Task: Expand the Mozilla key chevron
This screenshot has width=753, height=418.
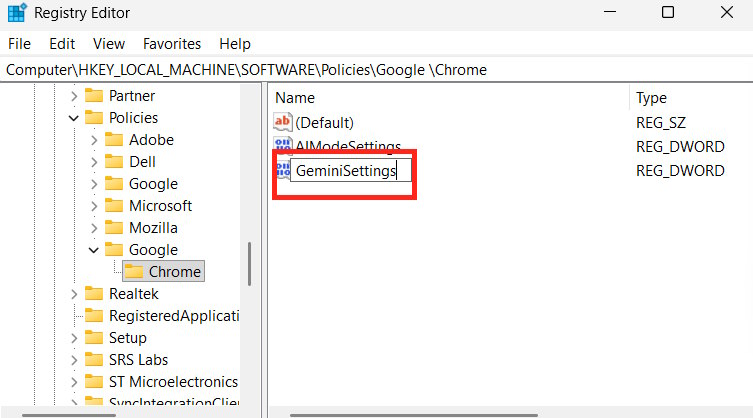Action: point(94,228)
